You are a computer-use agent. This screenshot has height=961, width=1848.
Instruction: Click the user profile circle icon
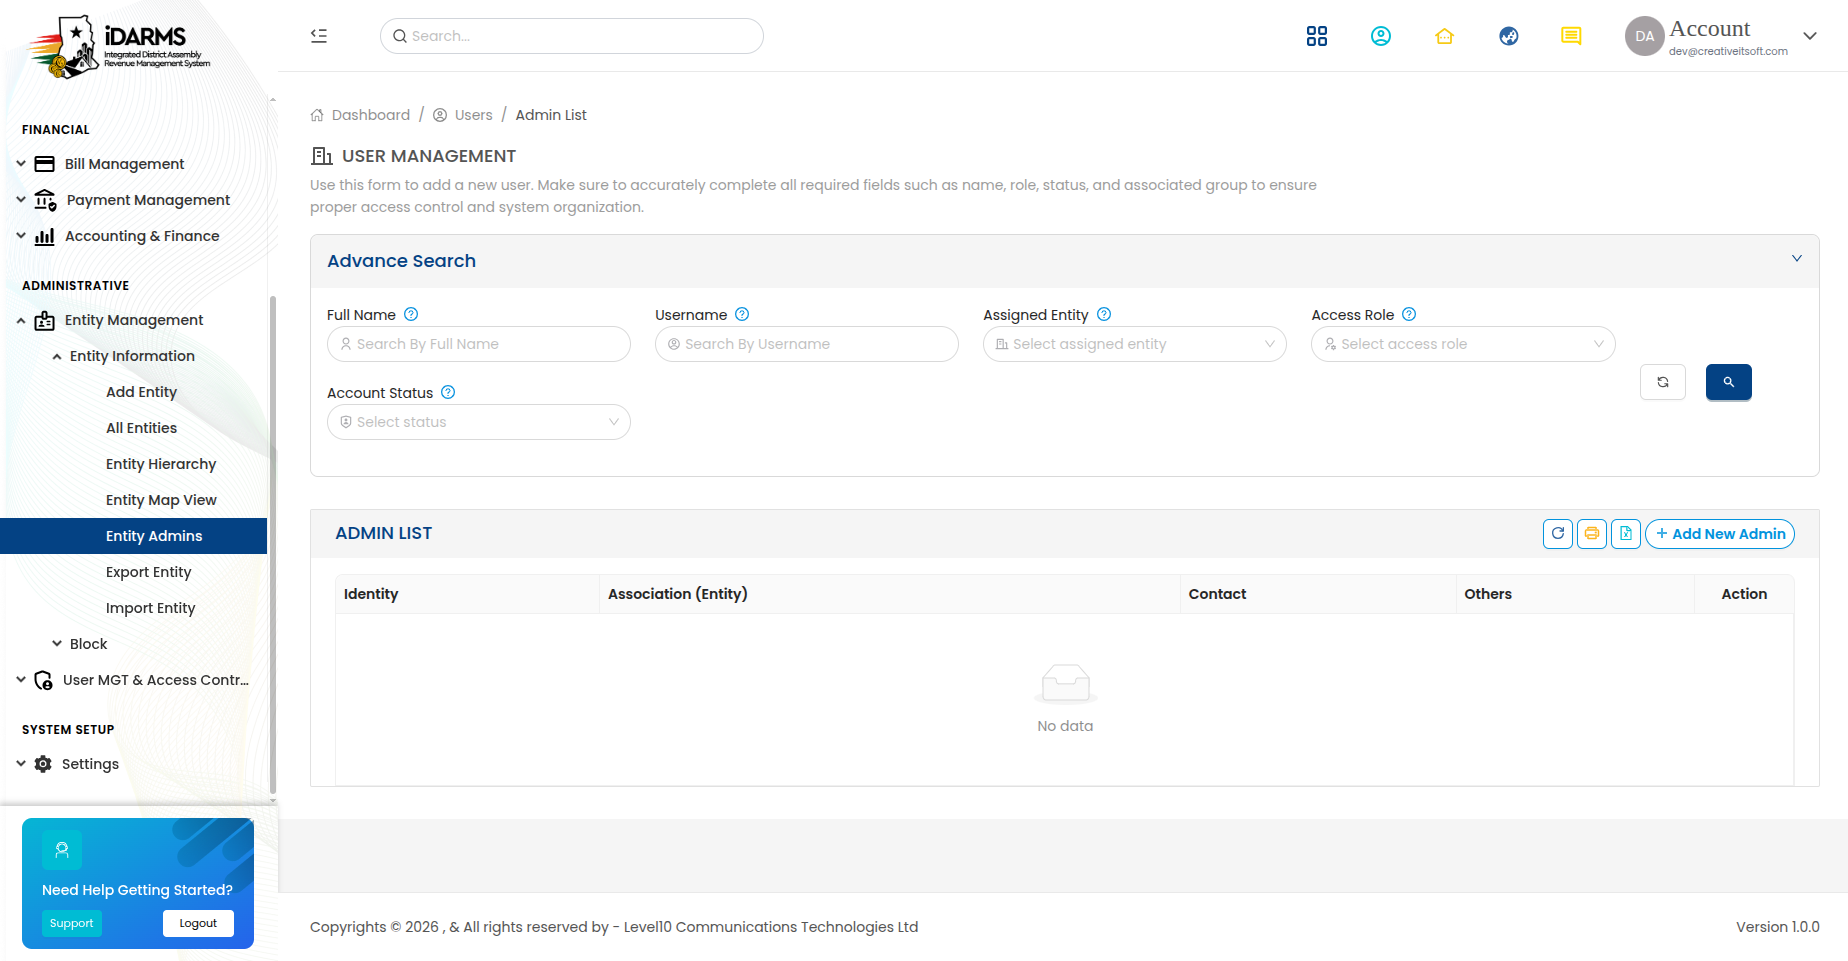pyautogui.click(x=1381, y=36)
